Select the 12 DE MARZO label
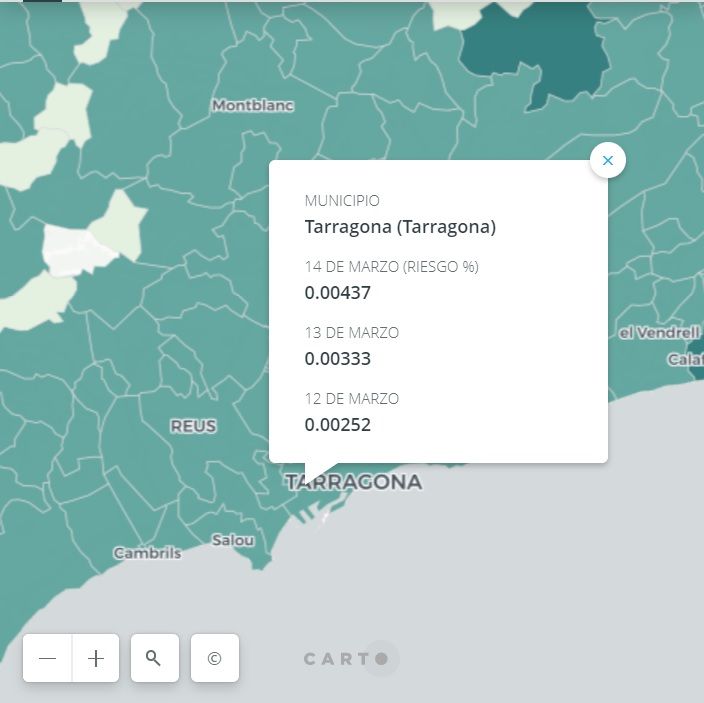This screenshot has width=704, height=703. click(x=352, y=399)
